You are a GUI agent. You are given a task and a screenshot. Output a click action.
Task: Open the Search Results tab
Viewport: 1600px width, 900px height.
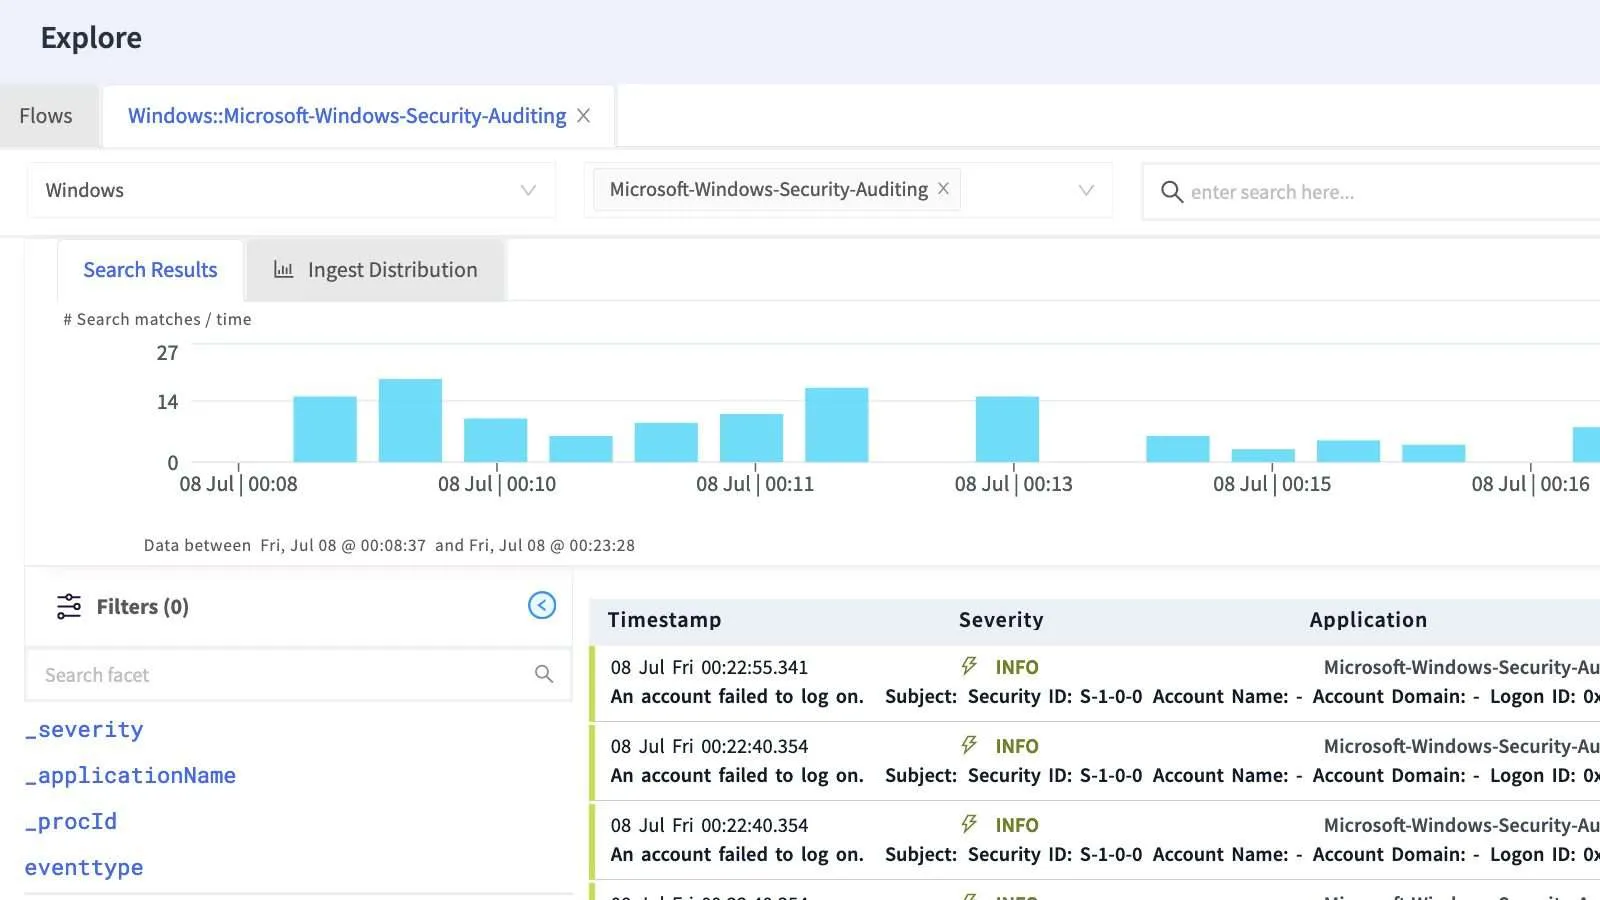150,270
